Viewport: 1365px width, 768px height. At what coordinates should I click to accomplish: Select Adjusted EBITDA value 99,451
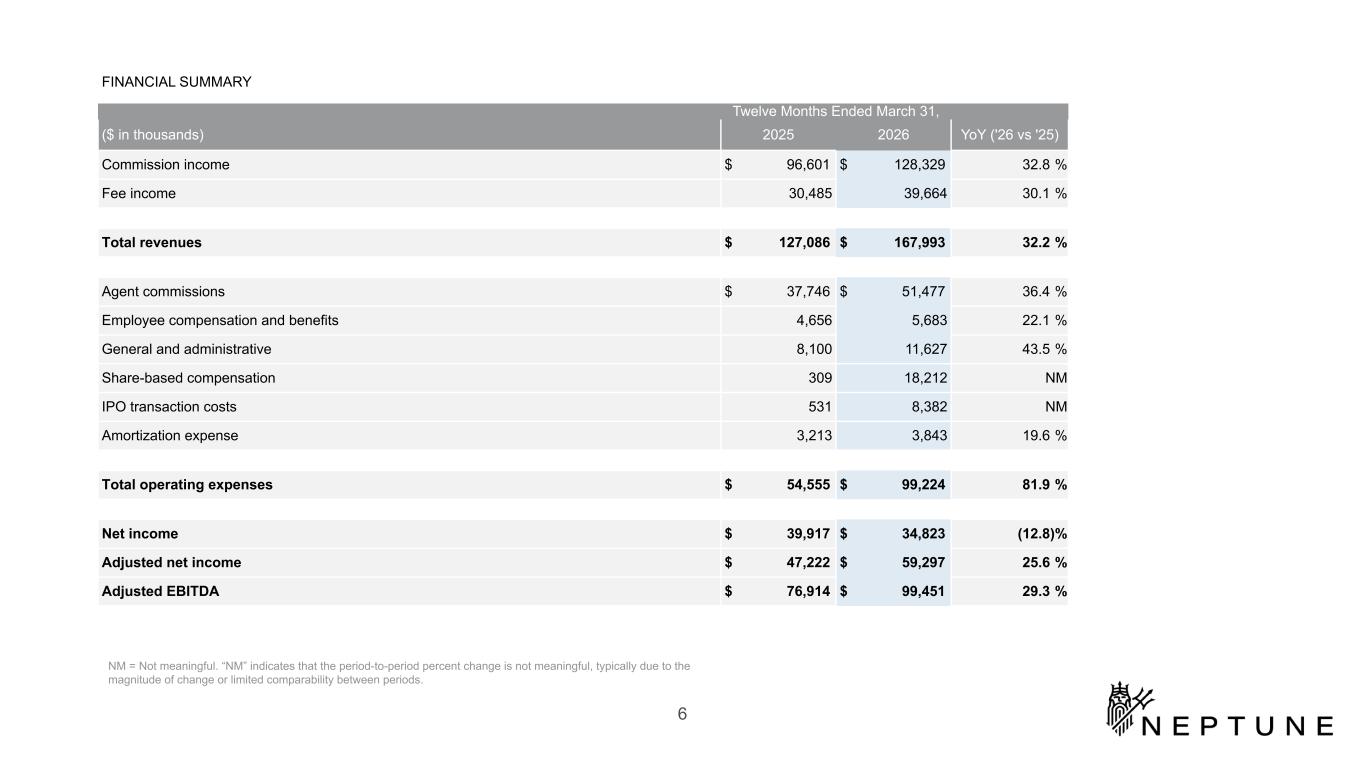tap(921, 592)
